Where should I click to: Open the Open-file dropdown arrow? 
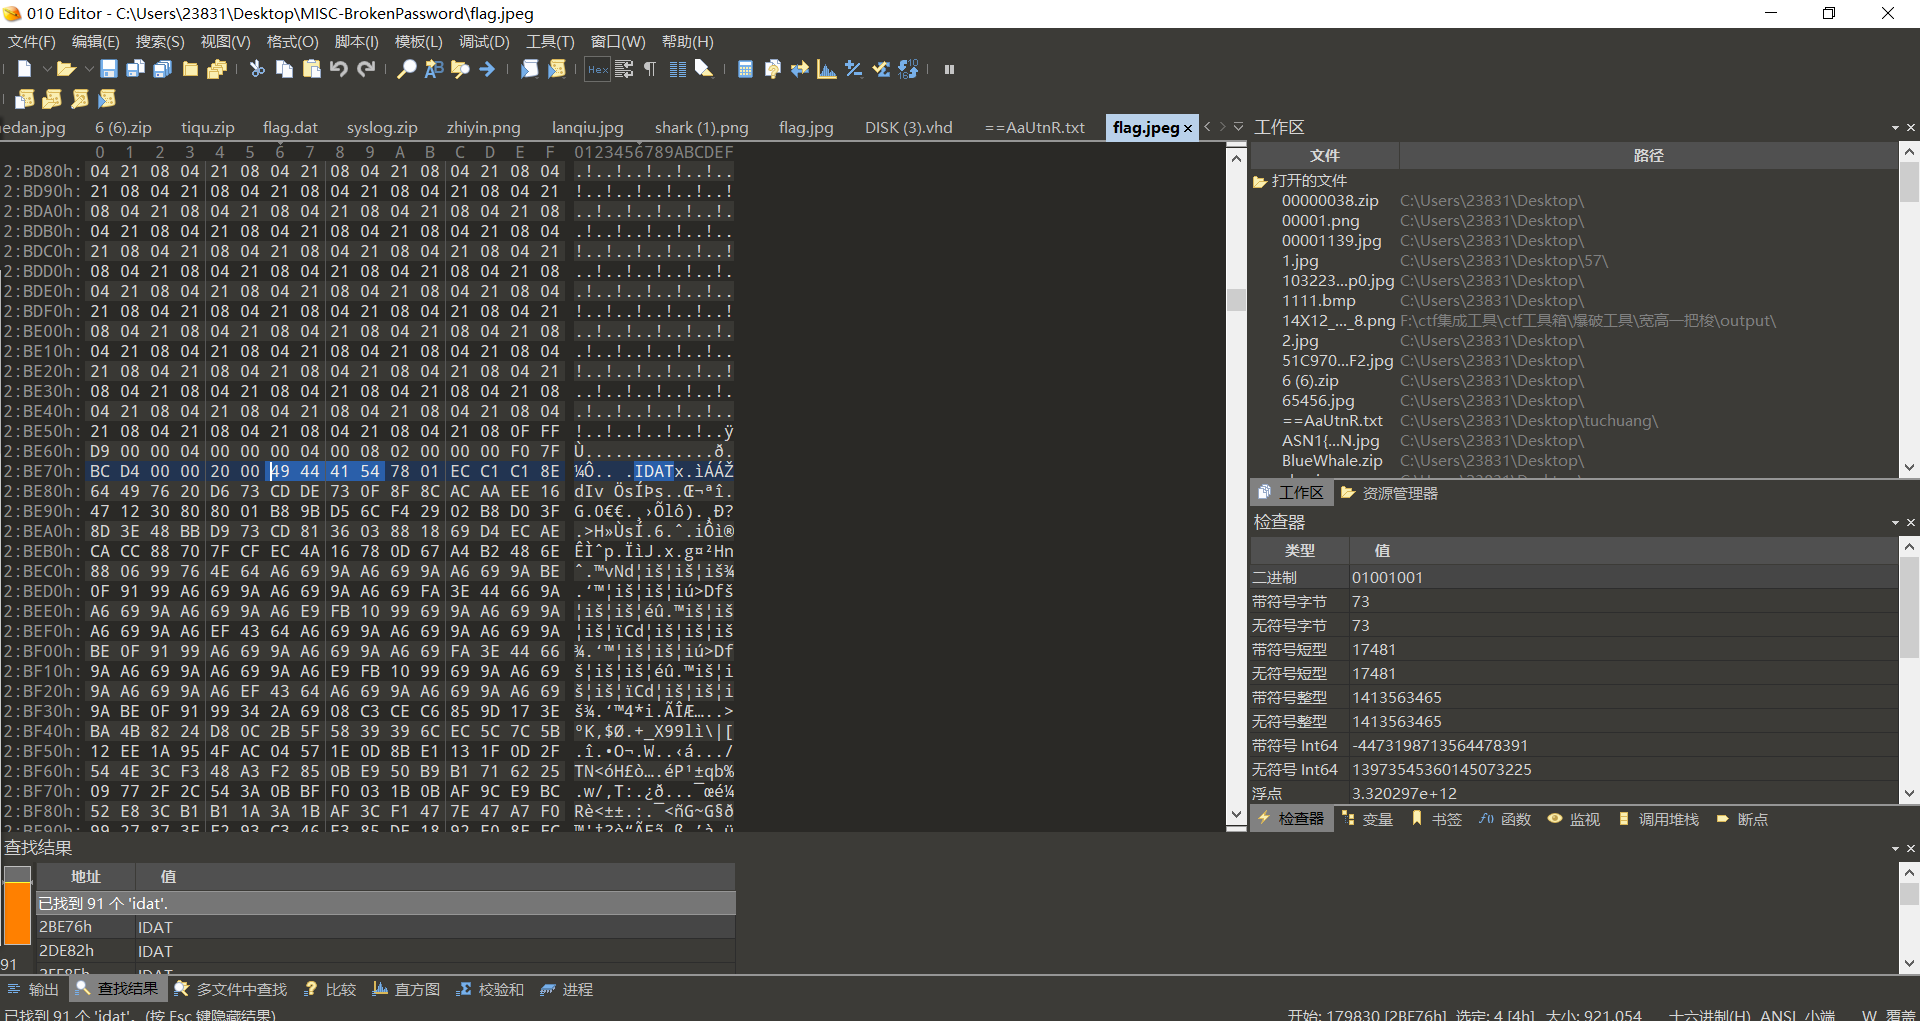88,69
